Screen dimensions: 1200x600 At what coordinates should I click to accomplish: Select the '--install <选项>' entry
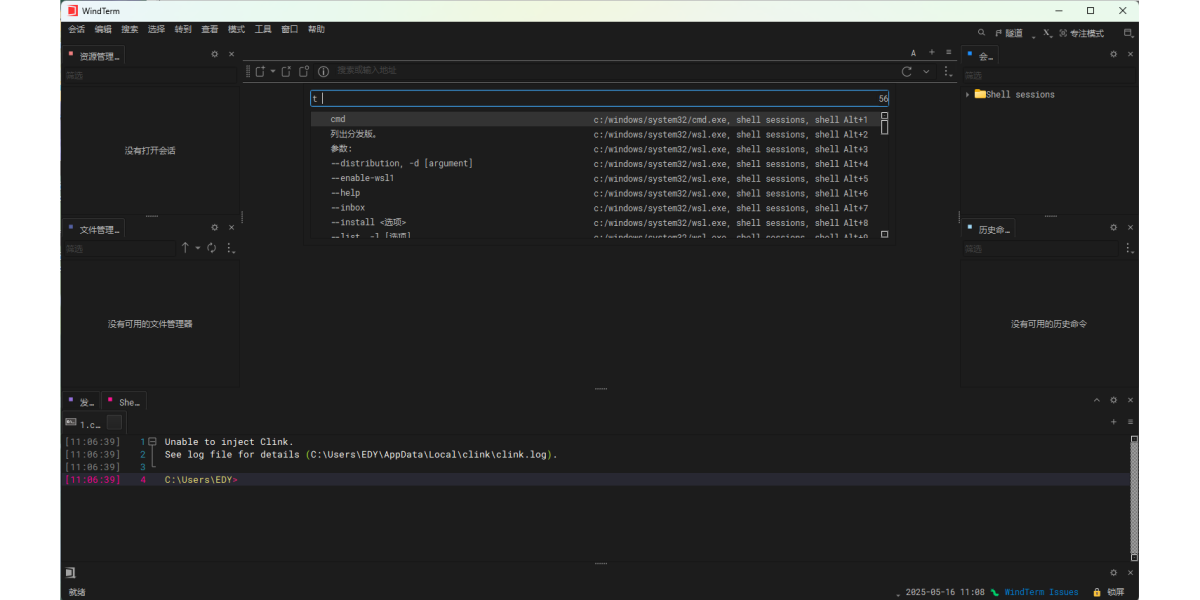[x=595, y=222]
